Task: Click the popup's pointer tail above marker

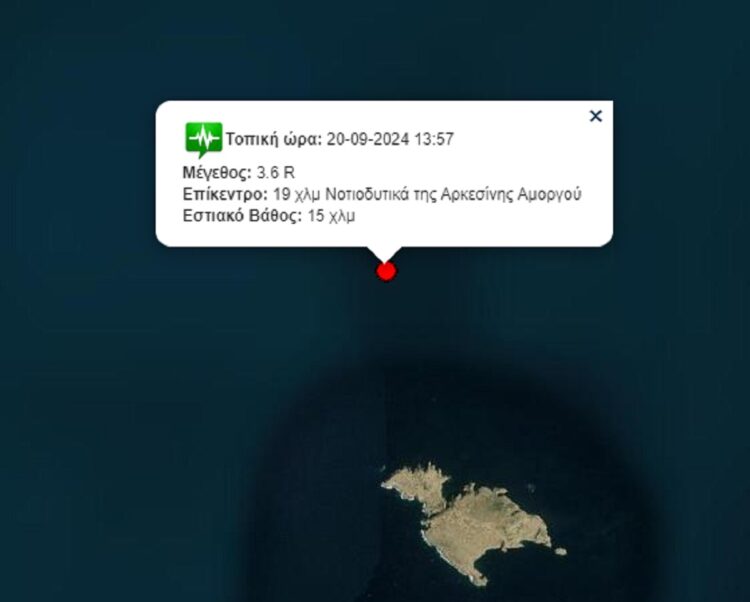Action: click(x=384, y=254)
